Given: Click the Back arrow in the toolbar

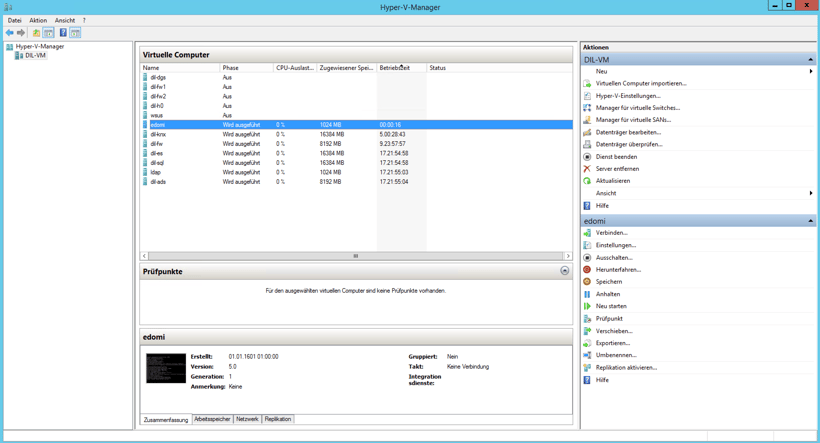Looking at the screenshot, I should (x=10, y=33).
